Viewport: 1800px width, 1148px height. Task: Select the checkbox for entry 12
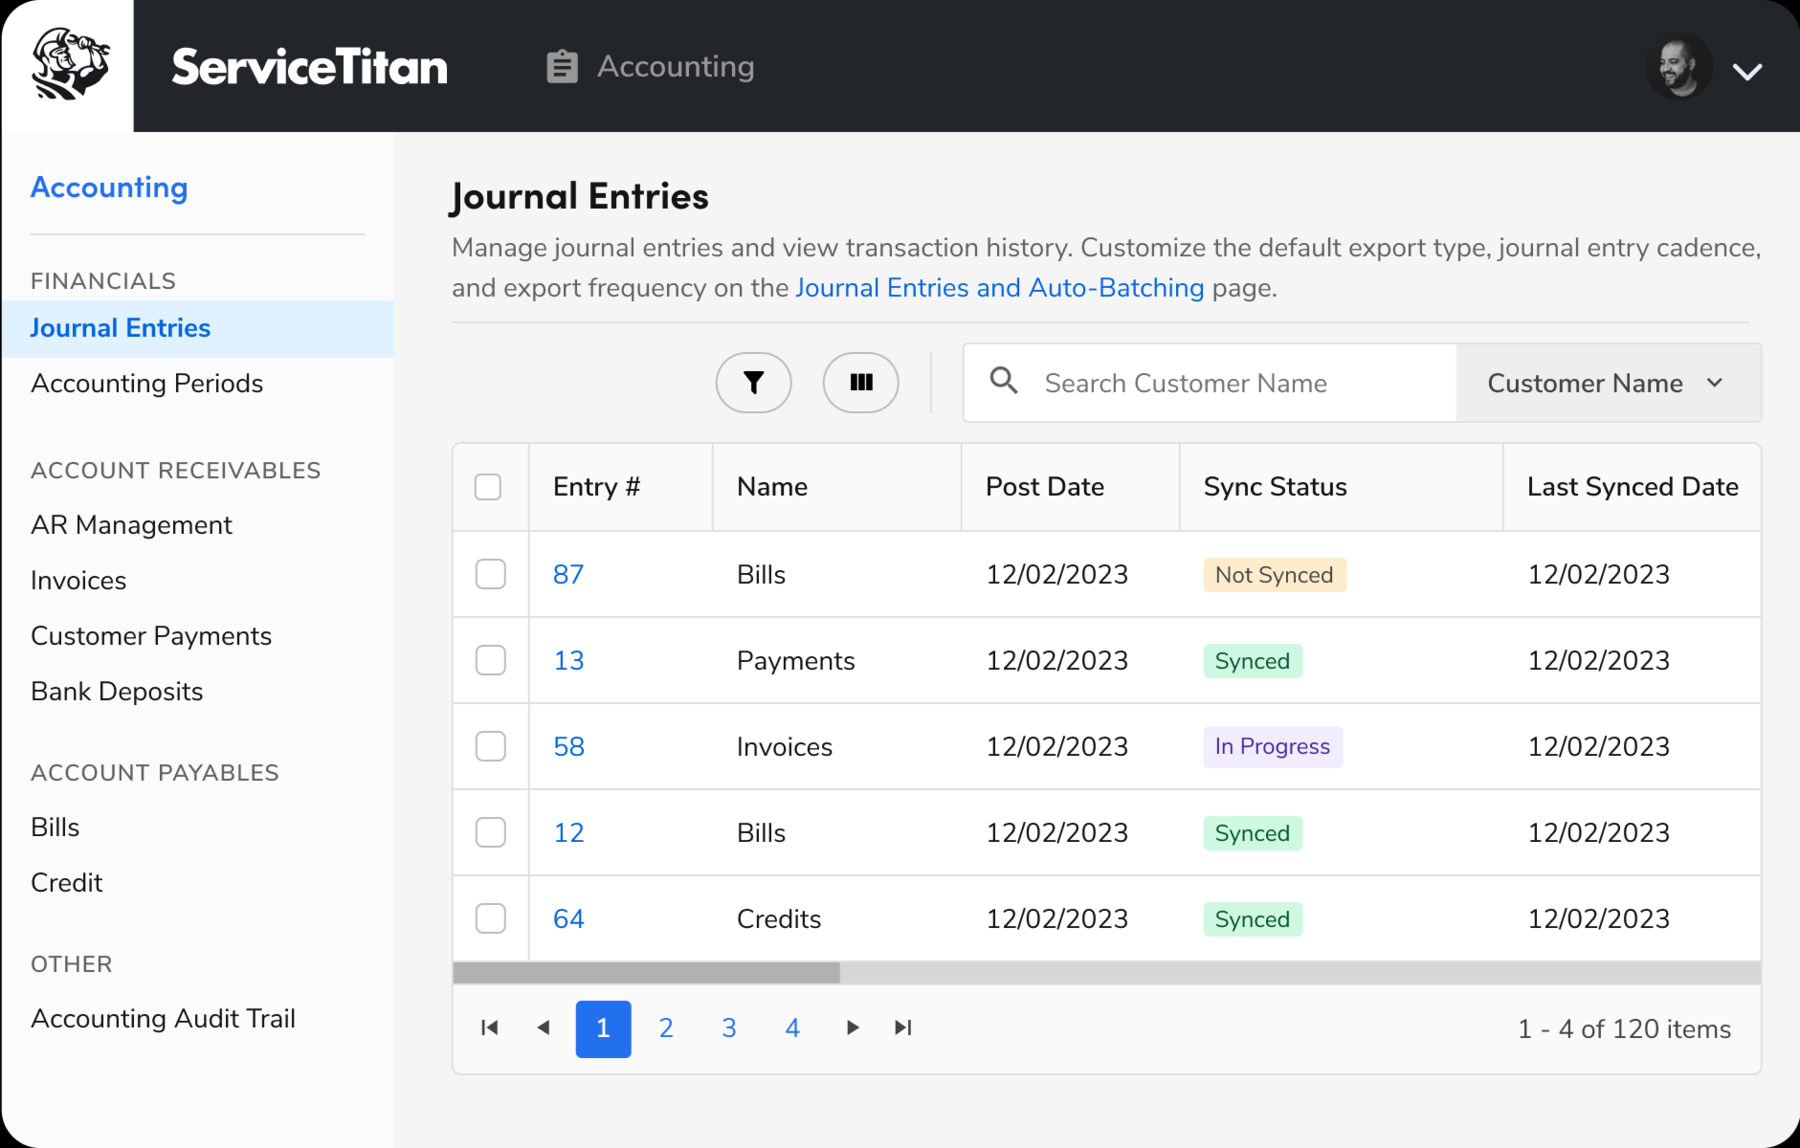(490, 832)
